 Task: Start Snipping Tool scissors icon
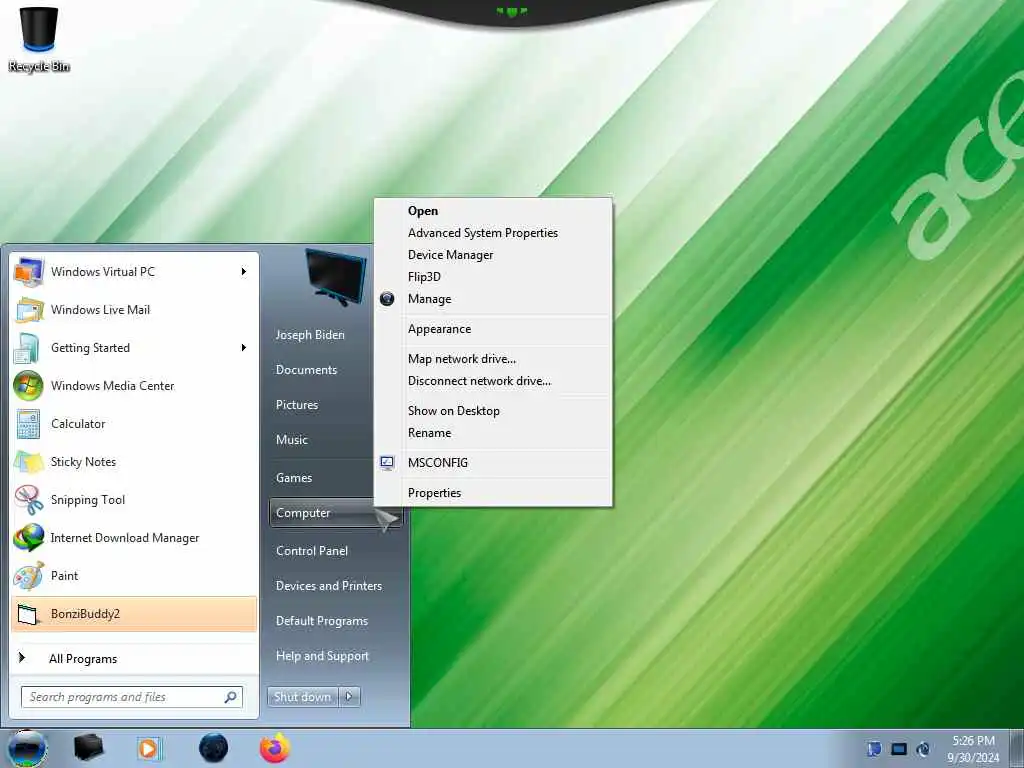[29, 500]
